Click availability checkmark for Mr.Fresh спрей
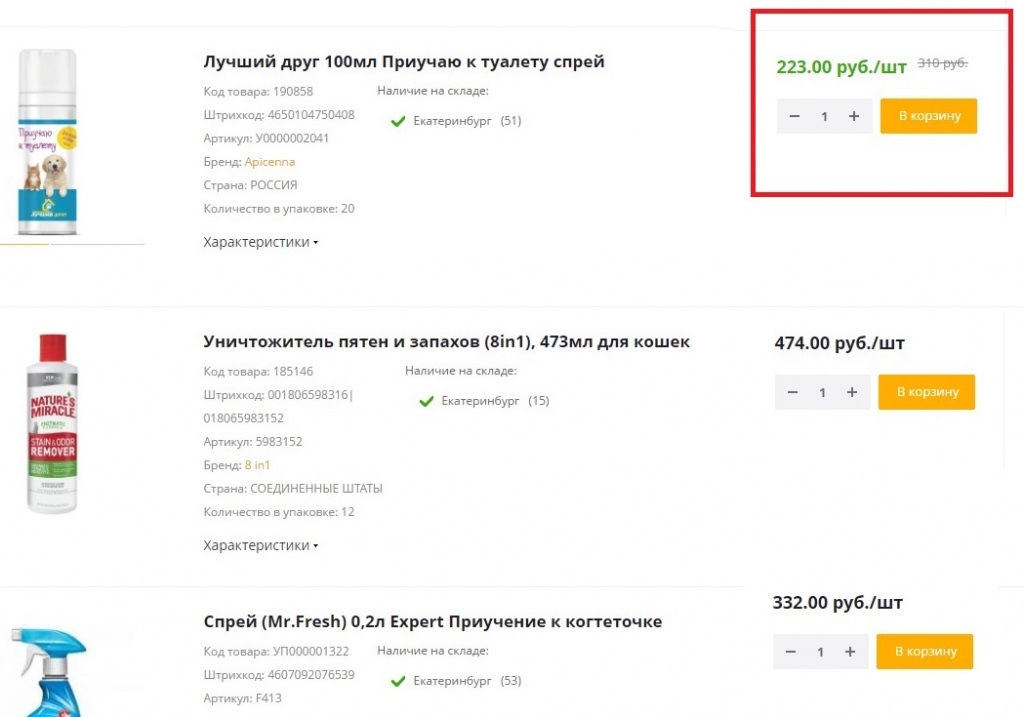The image size is (1024, 717). point(397,680)
